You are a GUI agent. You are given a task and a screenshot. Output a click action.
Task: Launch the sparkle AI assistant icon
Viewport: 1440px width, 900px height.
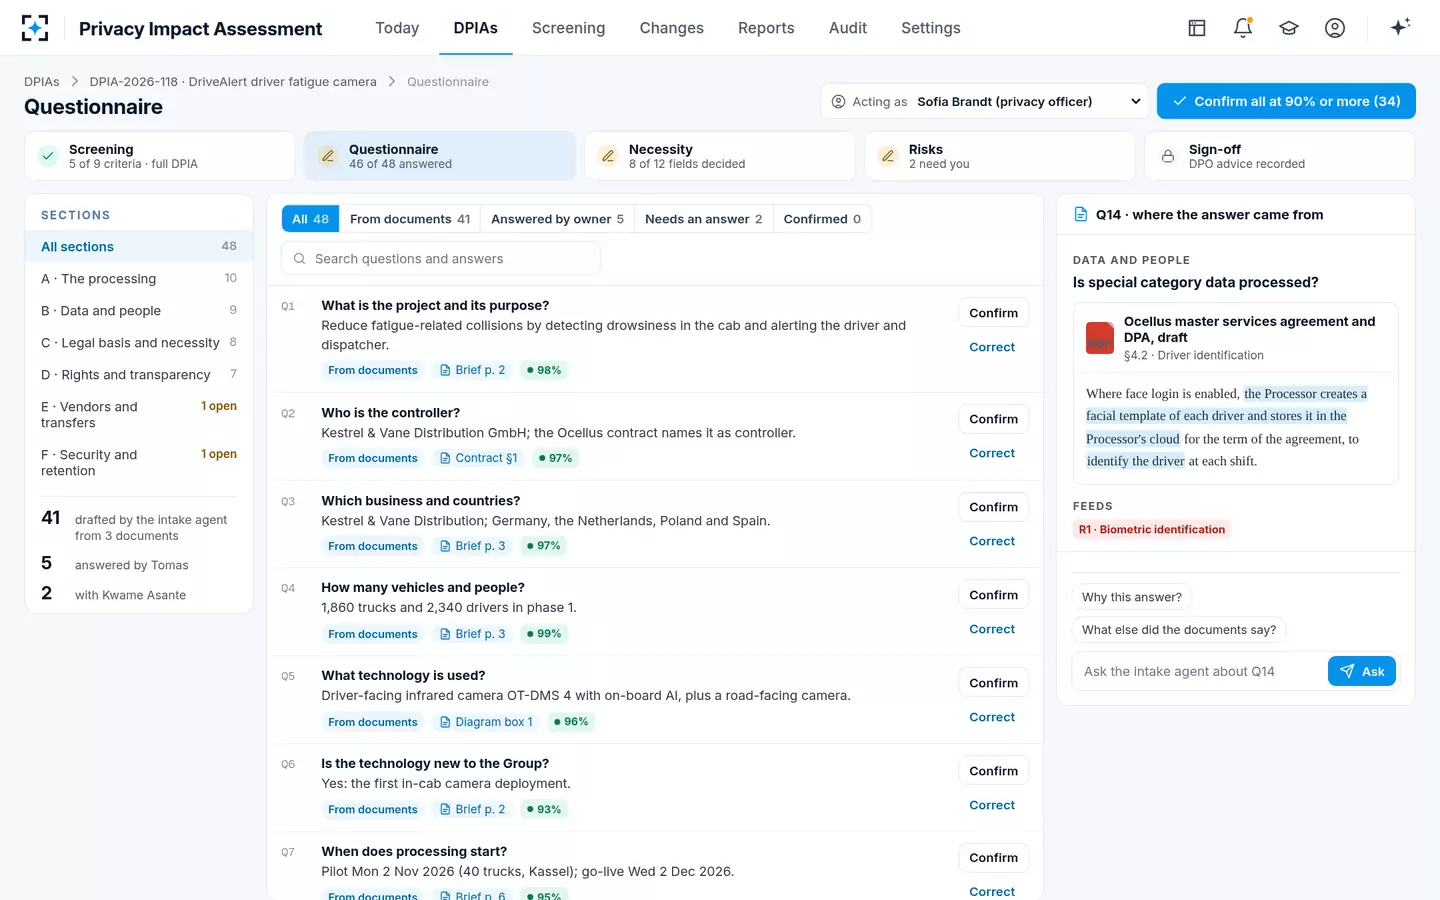click(x=1400, y=27)
